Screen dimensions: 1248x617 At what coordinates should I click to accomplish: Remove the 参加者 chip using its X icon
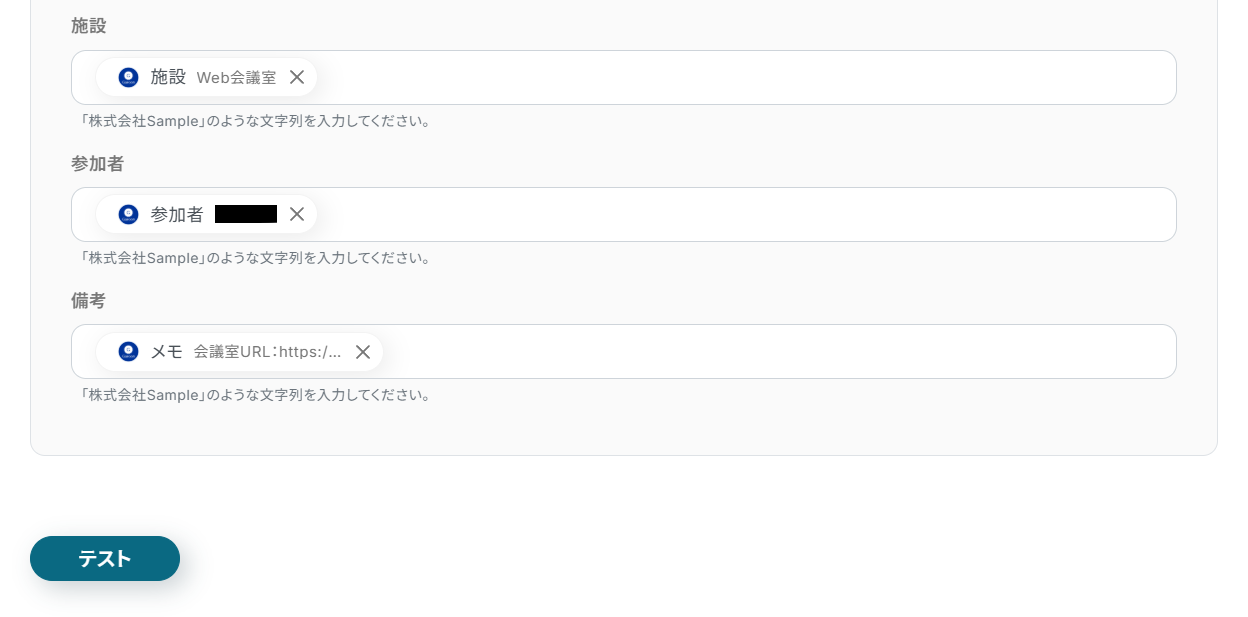click(297, 214)
